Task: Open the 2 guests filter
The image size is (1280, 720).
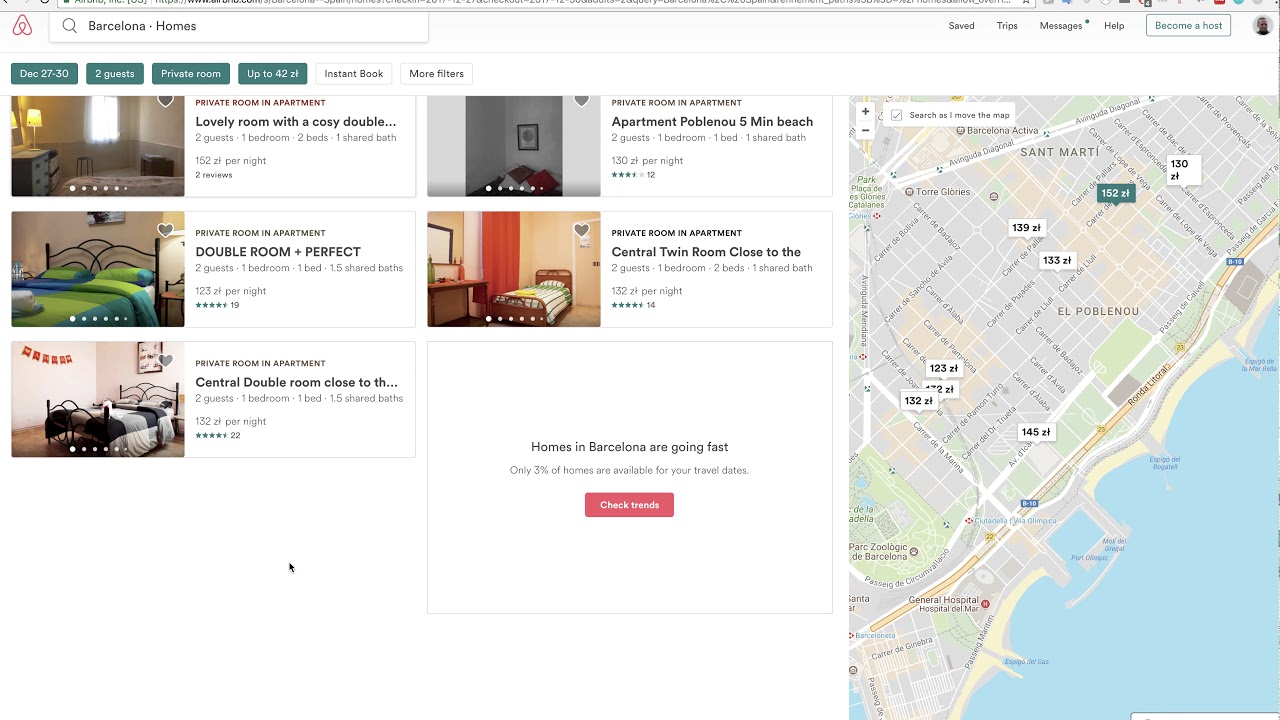Action: (115, 74)
